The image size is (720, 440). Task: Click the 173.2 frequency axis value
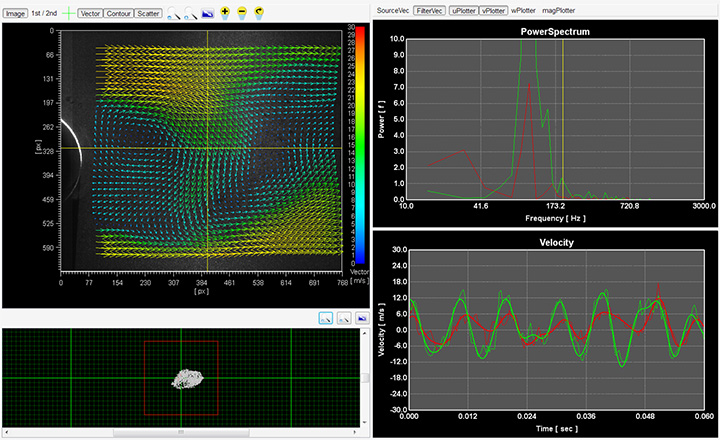point(555,206)
